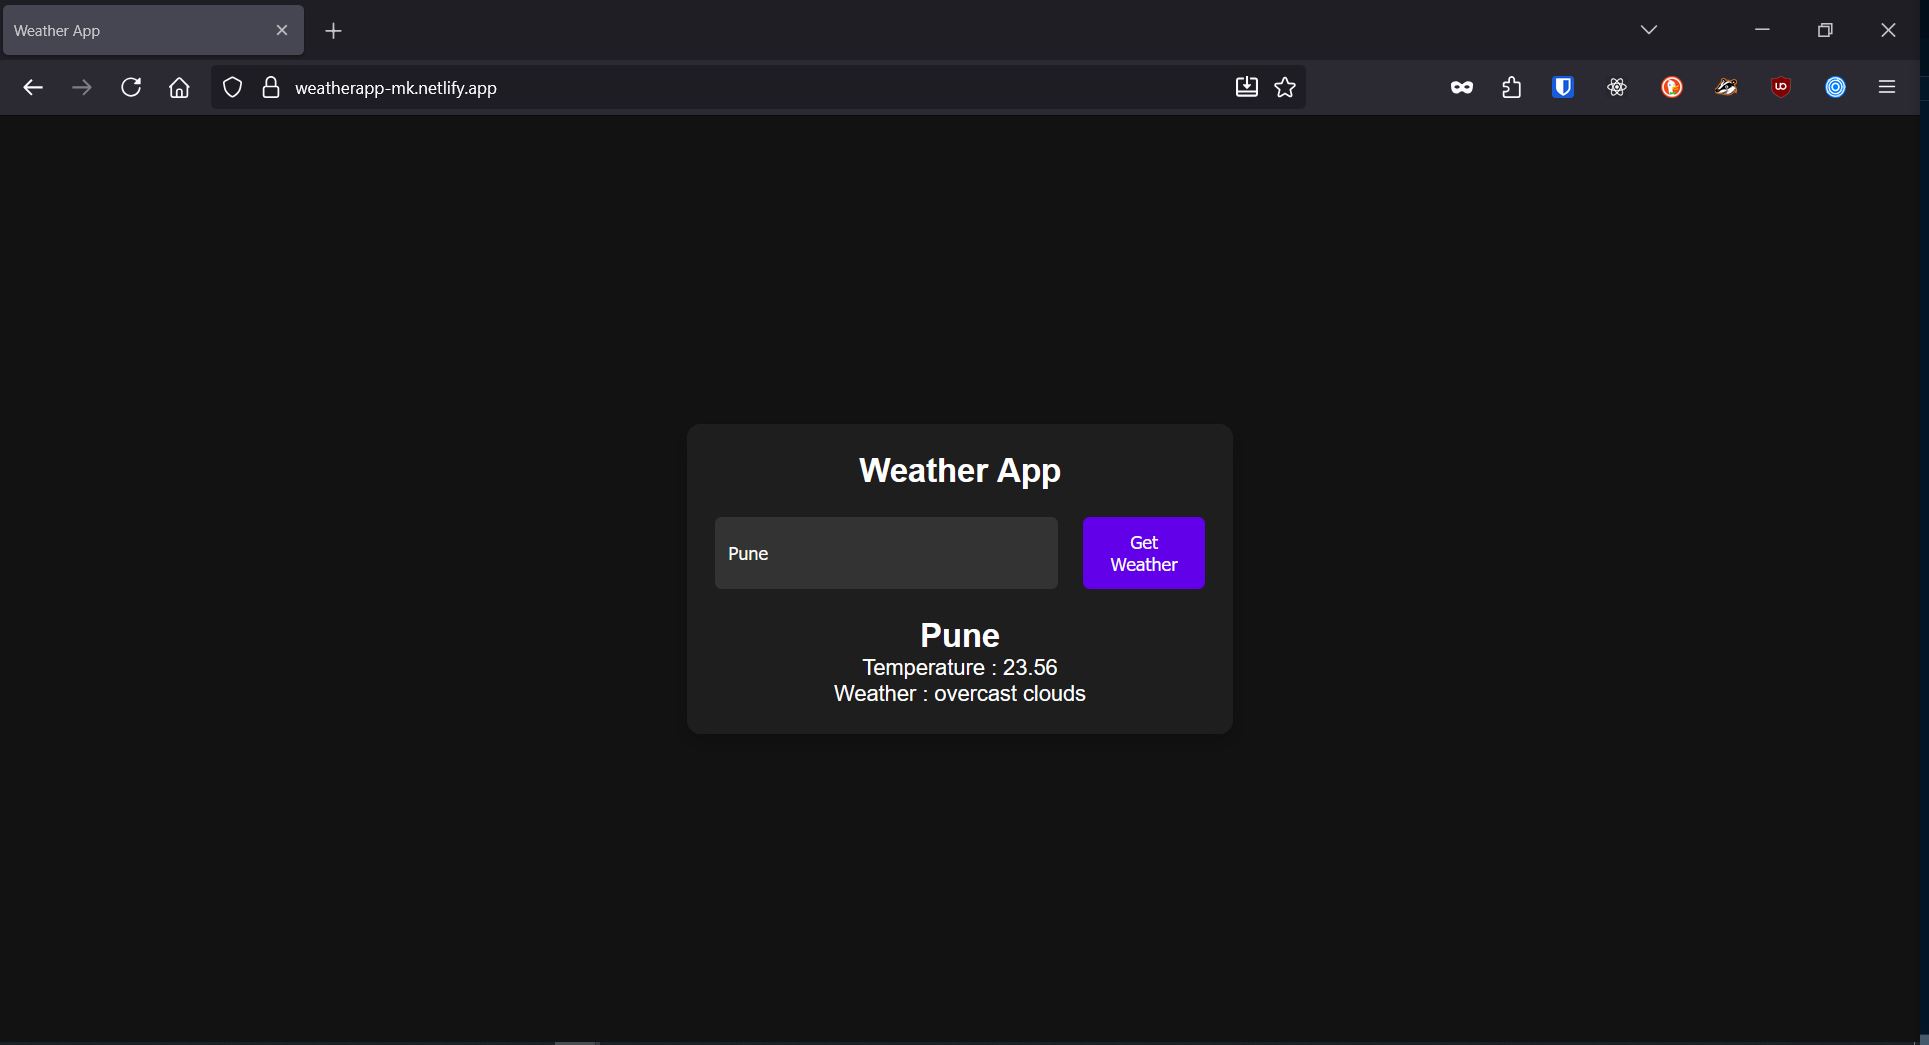Select the Weather App heading text
1929x1045 pixels.
(x=960, y=470)
